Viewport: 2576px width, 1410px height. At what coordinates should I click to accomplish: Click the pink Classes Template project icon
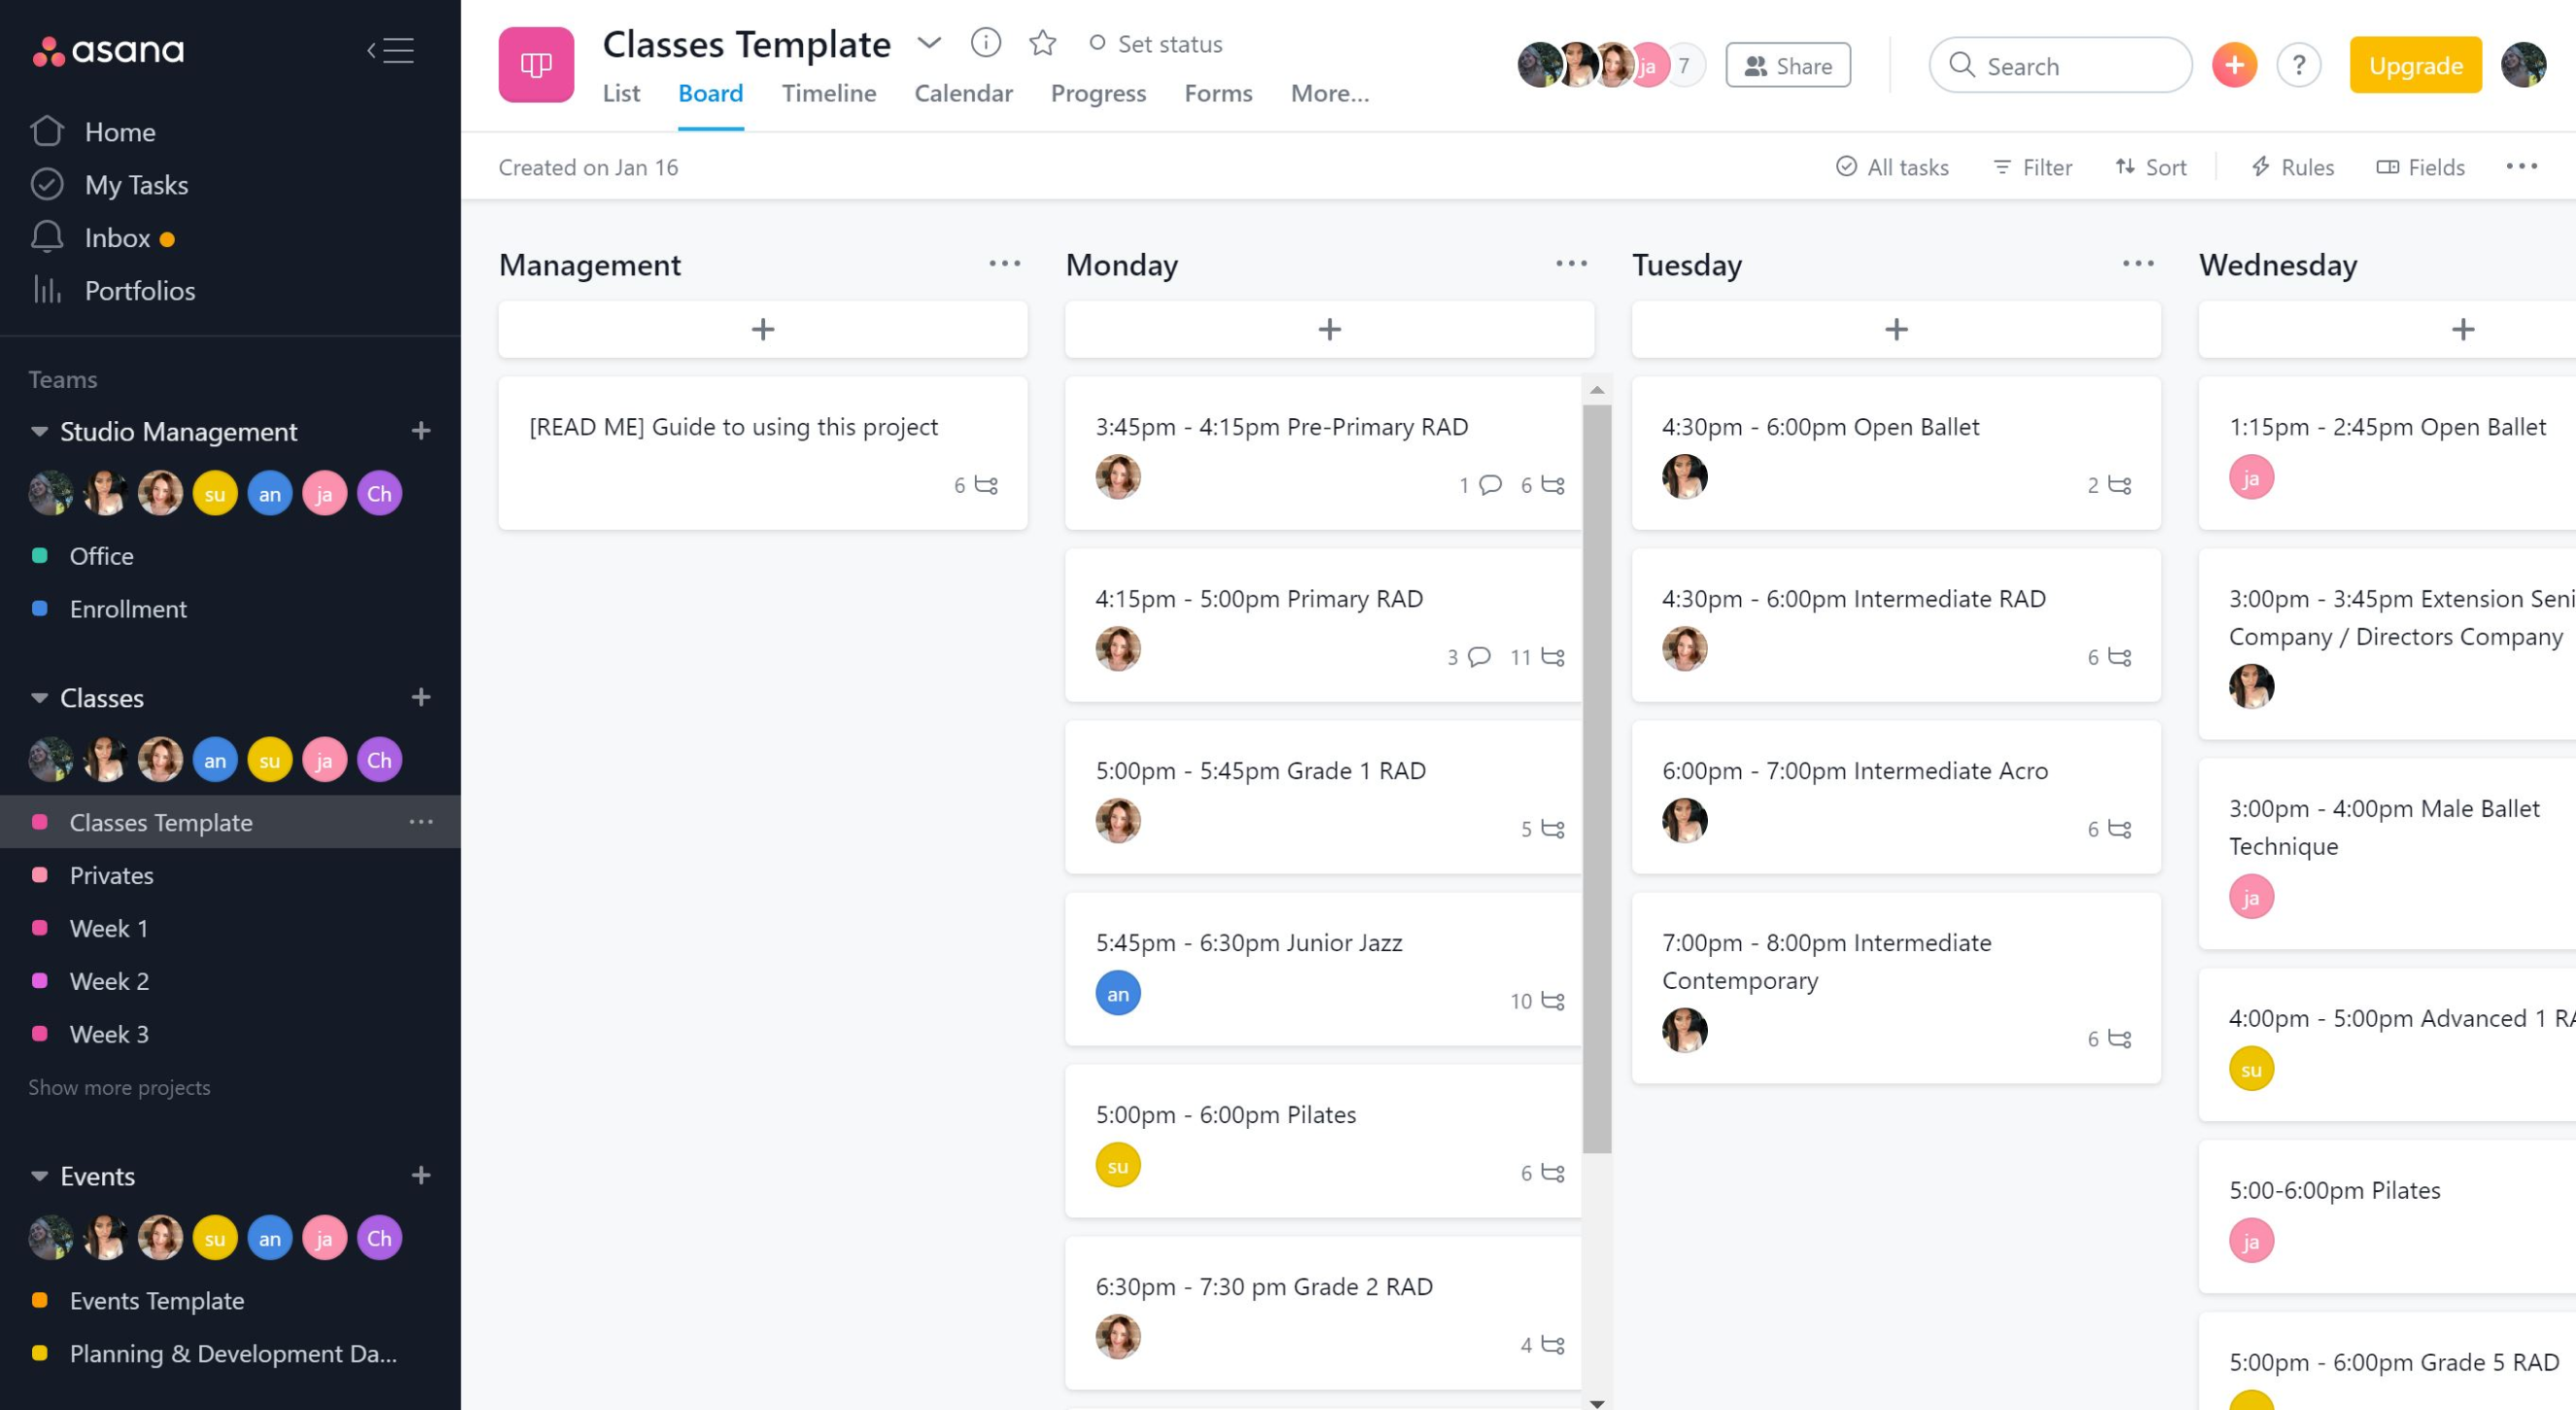pyautogui.click(x=536, y=65)
